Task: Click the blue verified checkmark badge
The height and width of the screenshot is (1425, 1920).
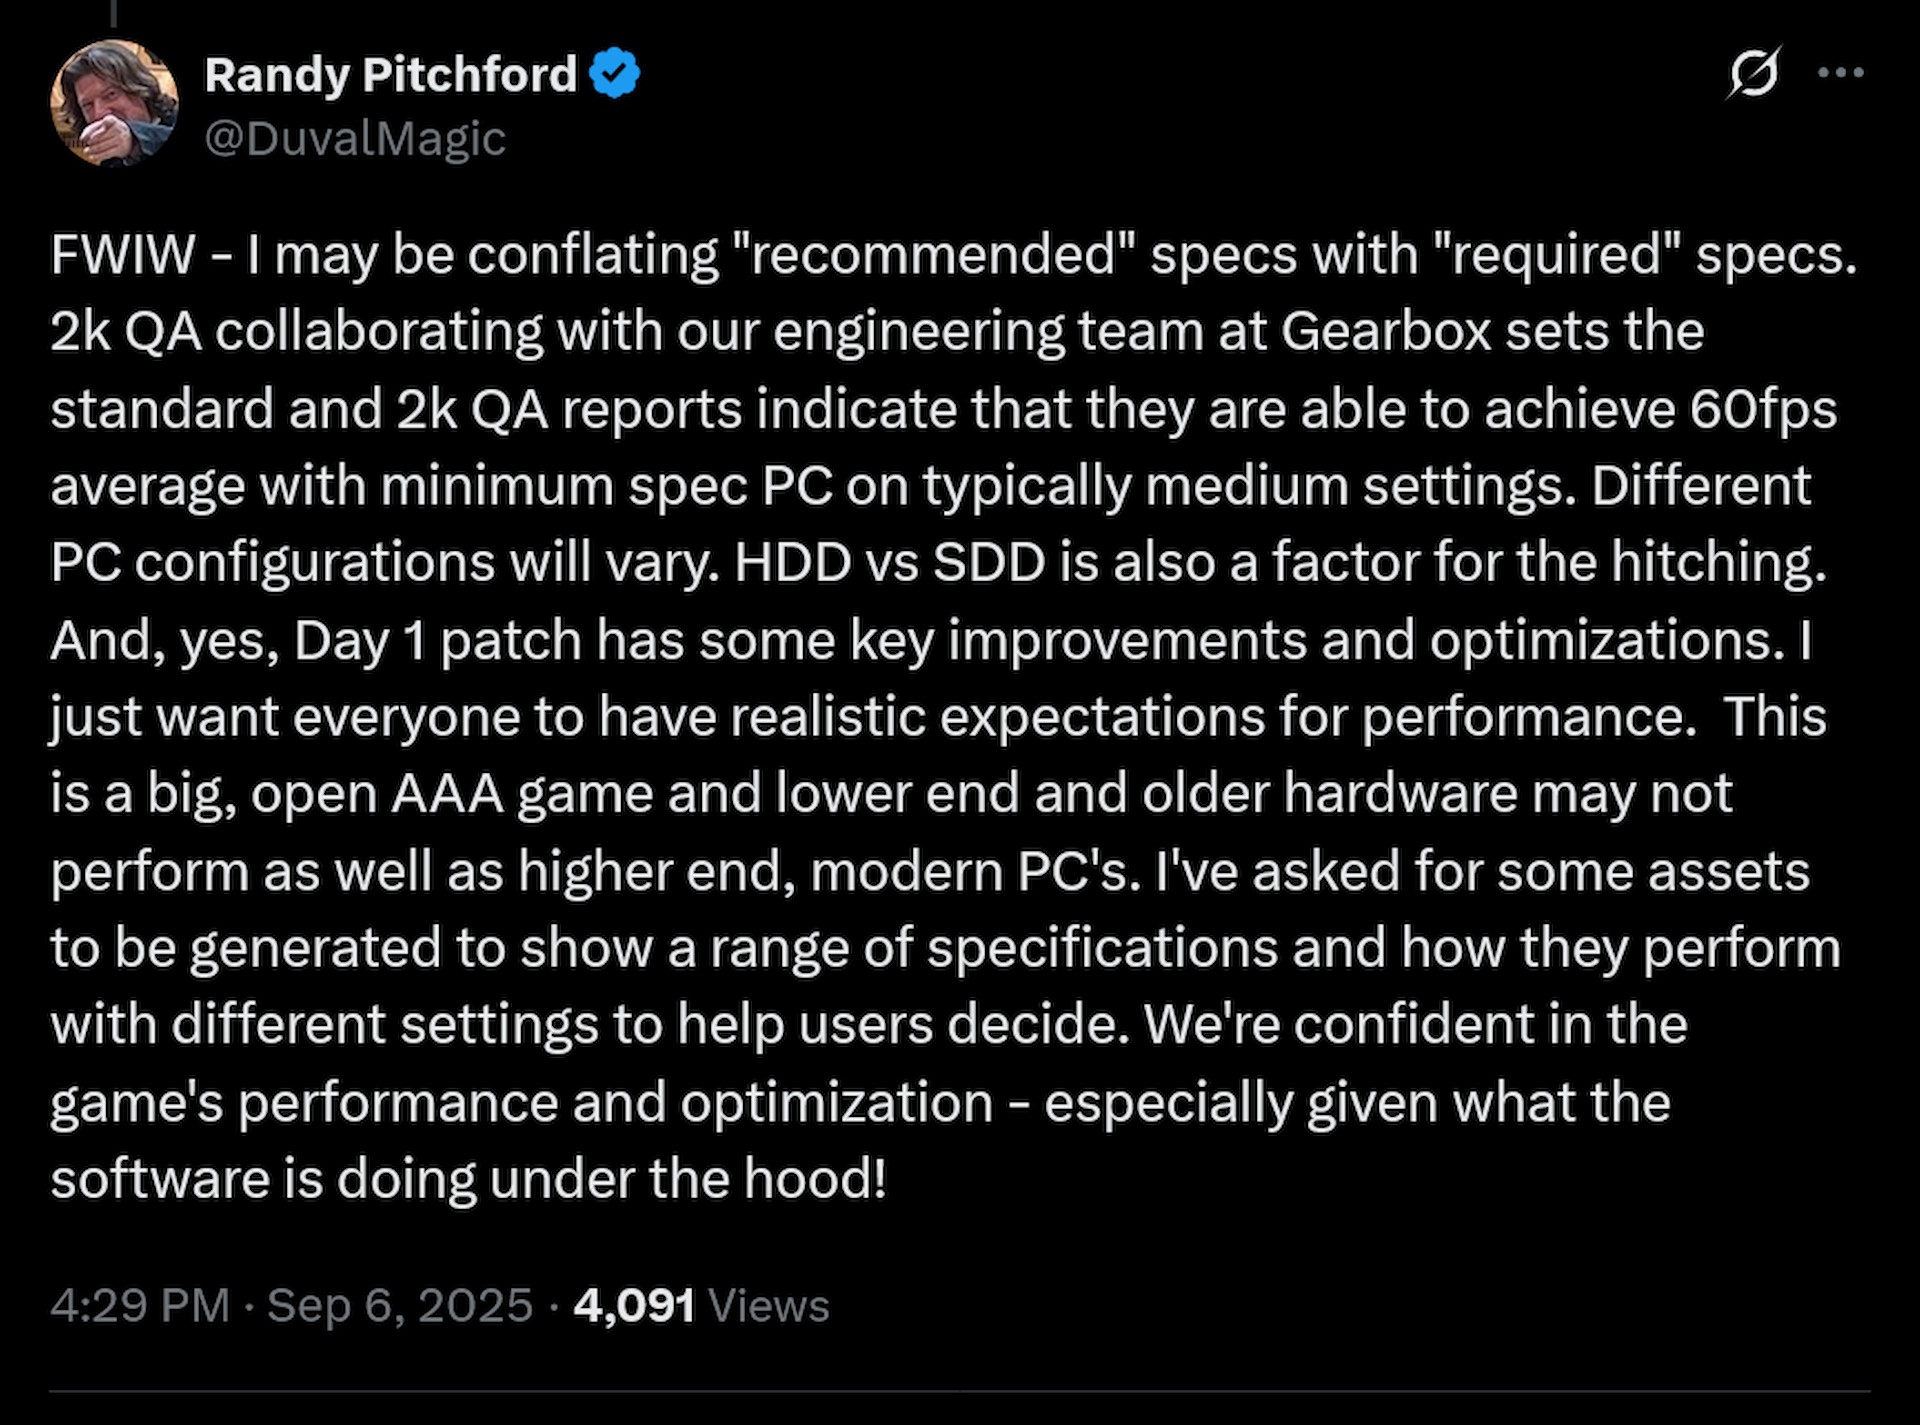Action: click(x=614, y=73)
